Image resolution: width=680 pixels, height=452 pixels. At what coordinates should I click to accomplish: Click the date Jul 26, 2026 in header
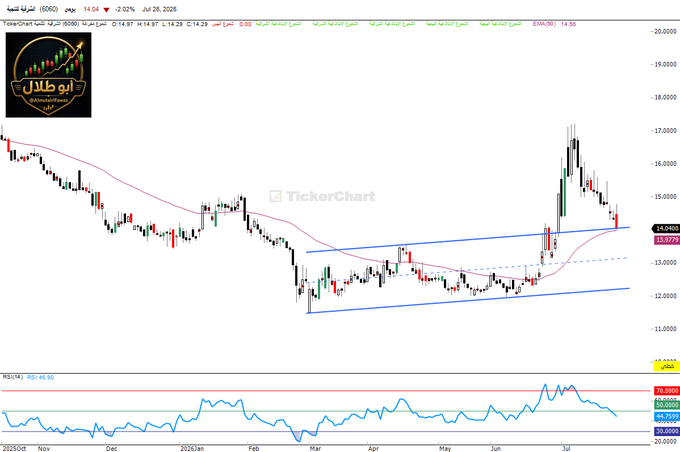[159, 9]
